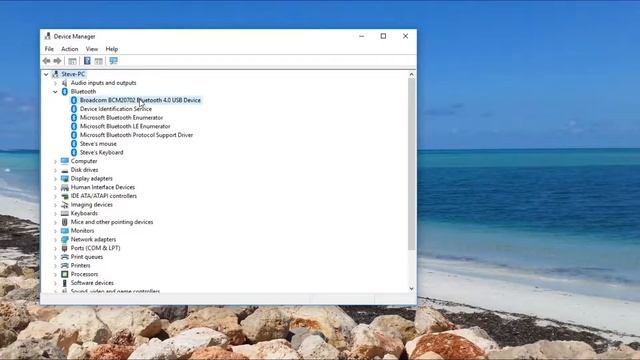
Task: Click the Bluetooth category icon
Action: pyautogui.click(x=64, y=91)
